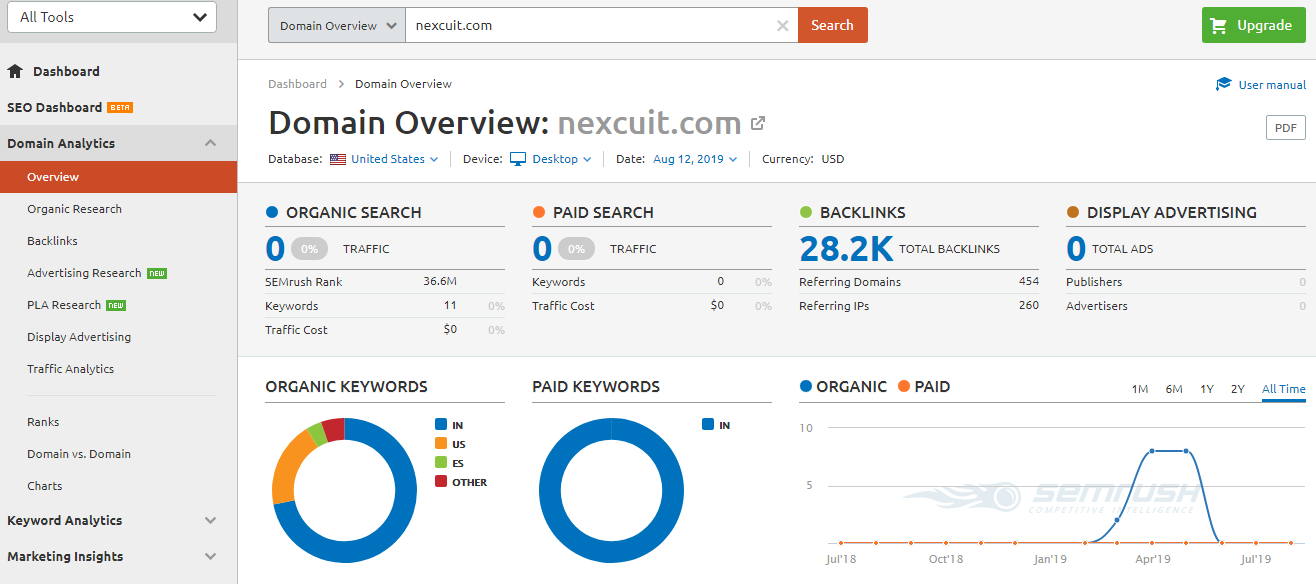Click NEW badge beside Advertising Research
This screenshot has height=584, width=1316.
(157, 273)
